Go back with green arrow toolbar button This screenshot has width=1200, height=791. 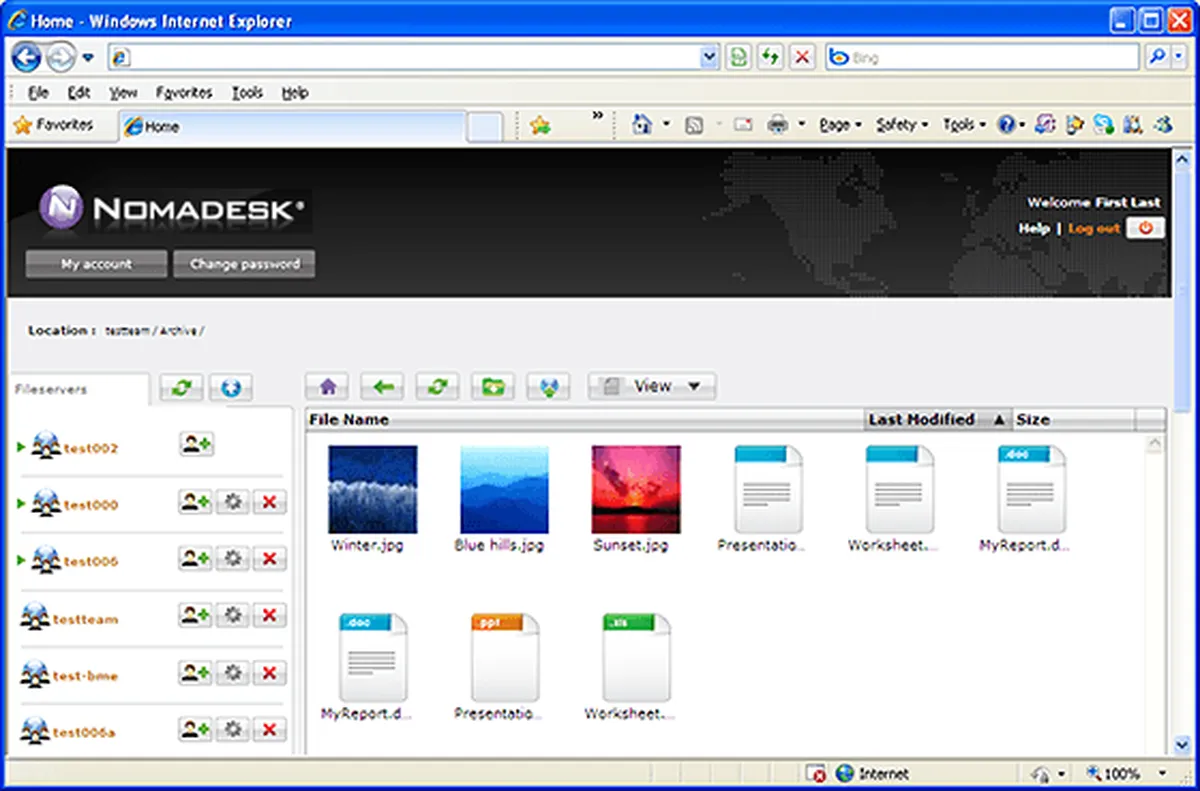382,386
